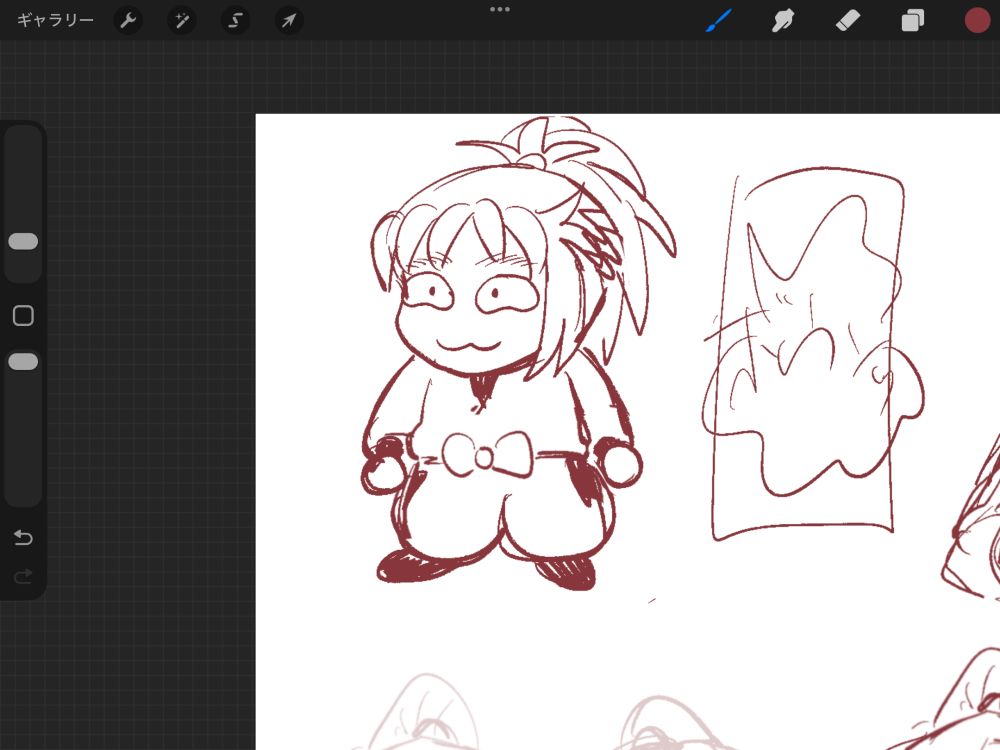Click the brush size slider handle
The image size is (1000, 750).
[23, 241]
